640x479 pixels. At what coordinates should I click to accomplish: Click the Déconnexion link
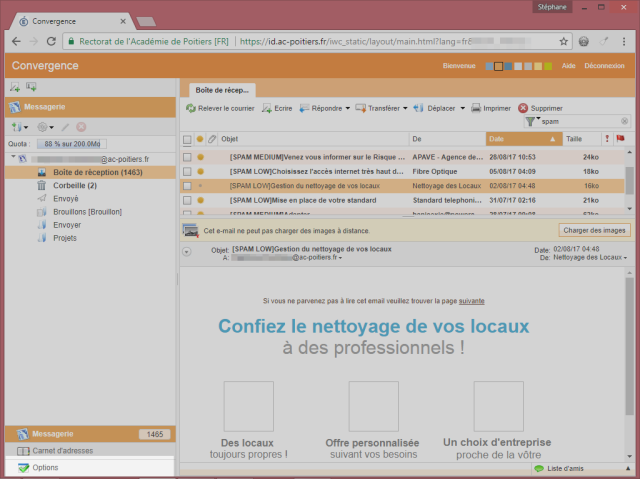click(x=604, y=66)
